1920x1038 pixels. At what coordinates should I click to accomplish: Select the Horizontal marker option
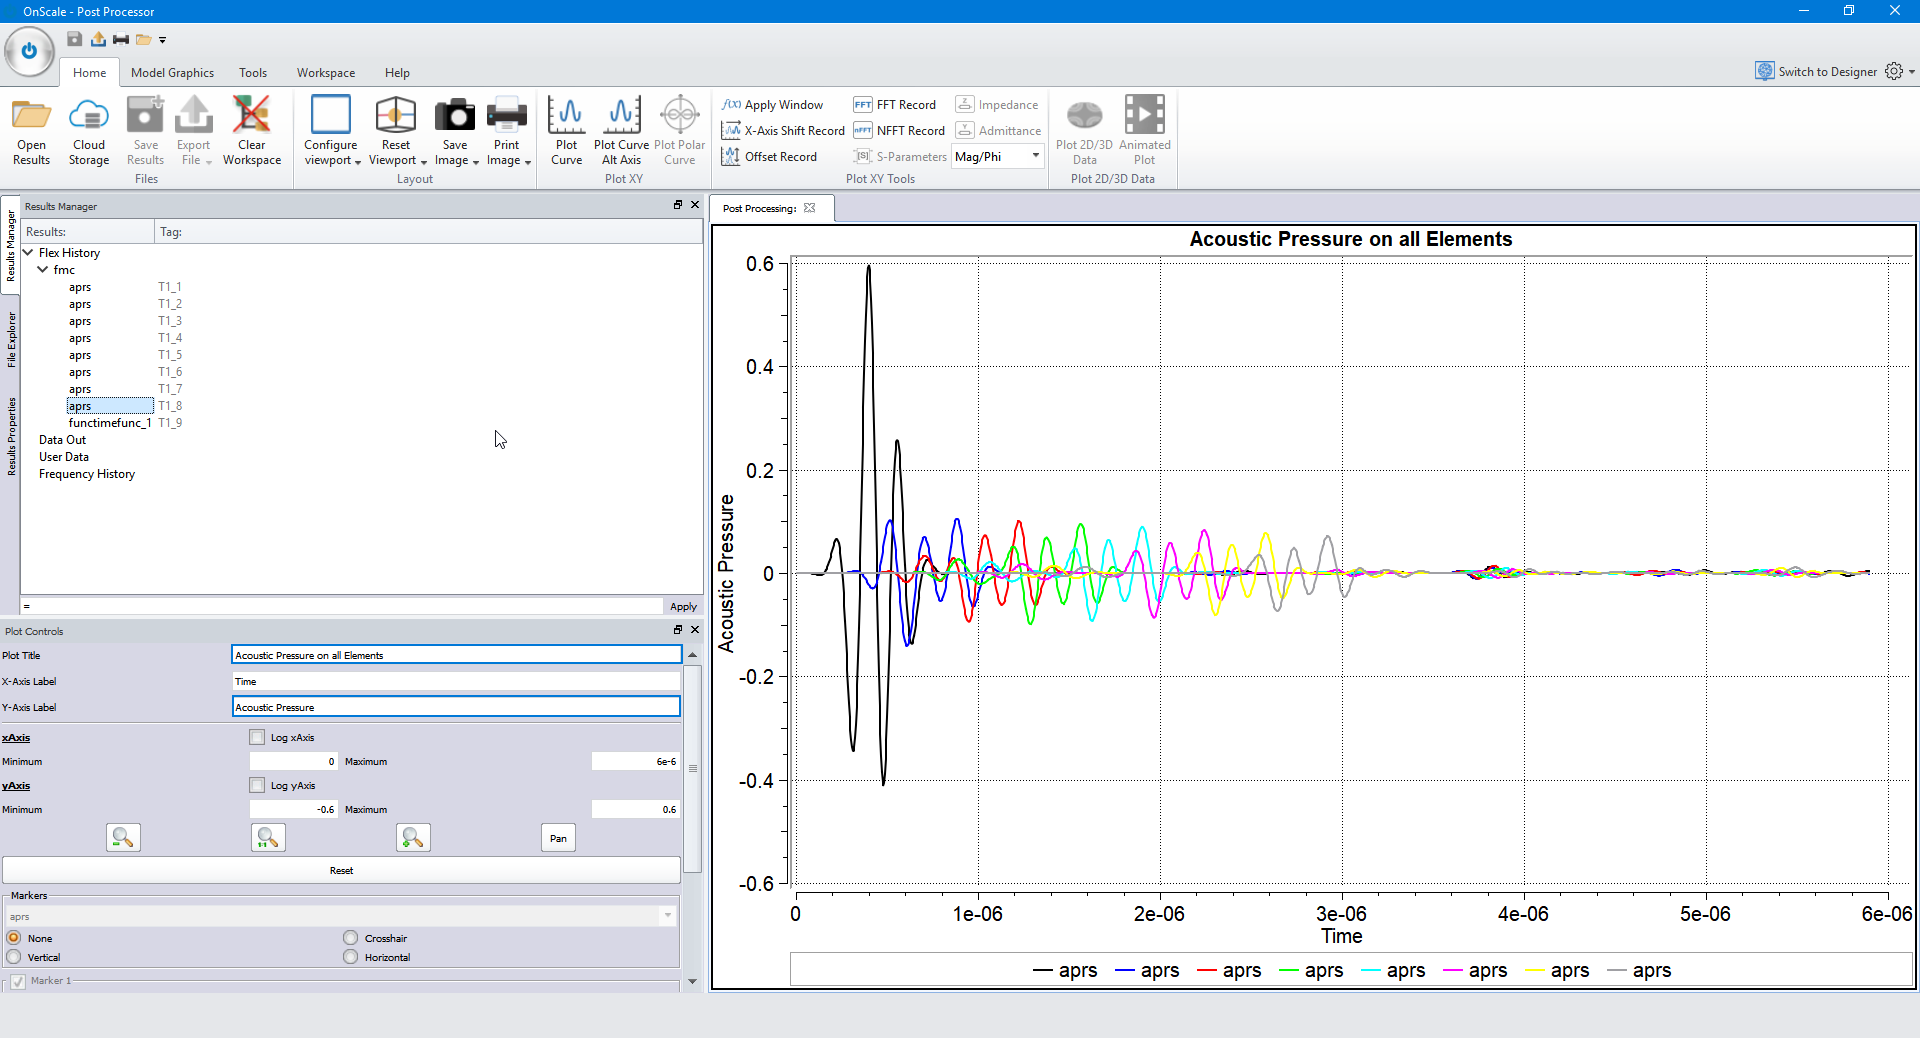click(x=350, y=957)
